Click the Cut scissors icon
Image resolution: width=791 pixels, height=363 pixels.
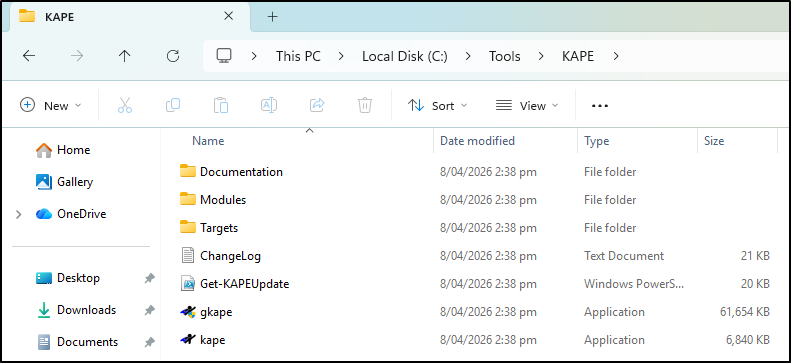125,105
